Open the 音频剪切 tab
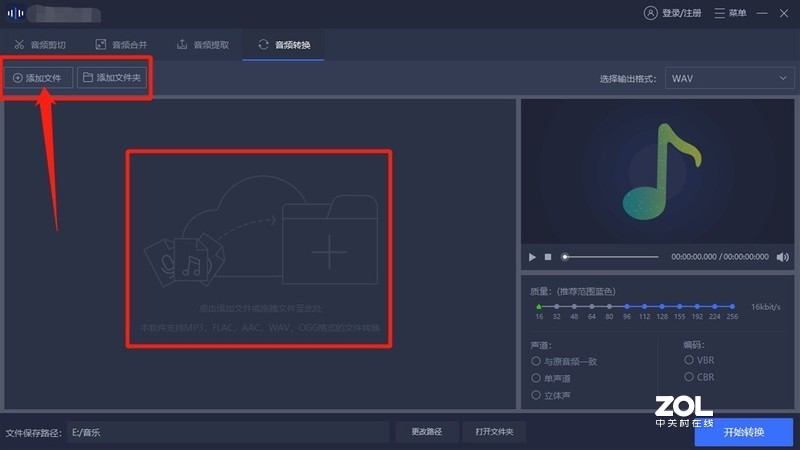The width and height of the screenshot is (800, 450). [x=40, y=45]
